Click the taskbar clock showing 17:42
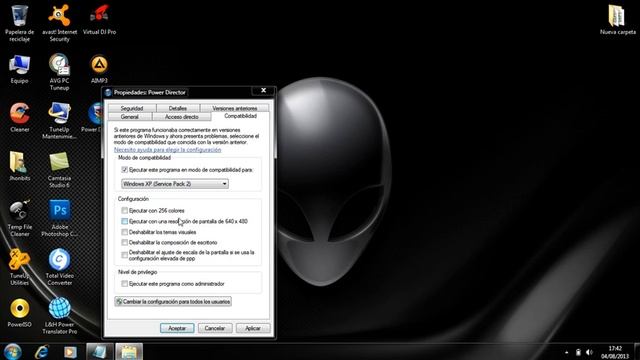 (615, 352)
